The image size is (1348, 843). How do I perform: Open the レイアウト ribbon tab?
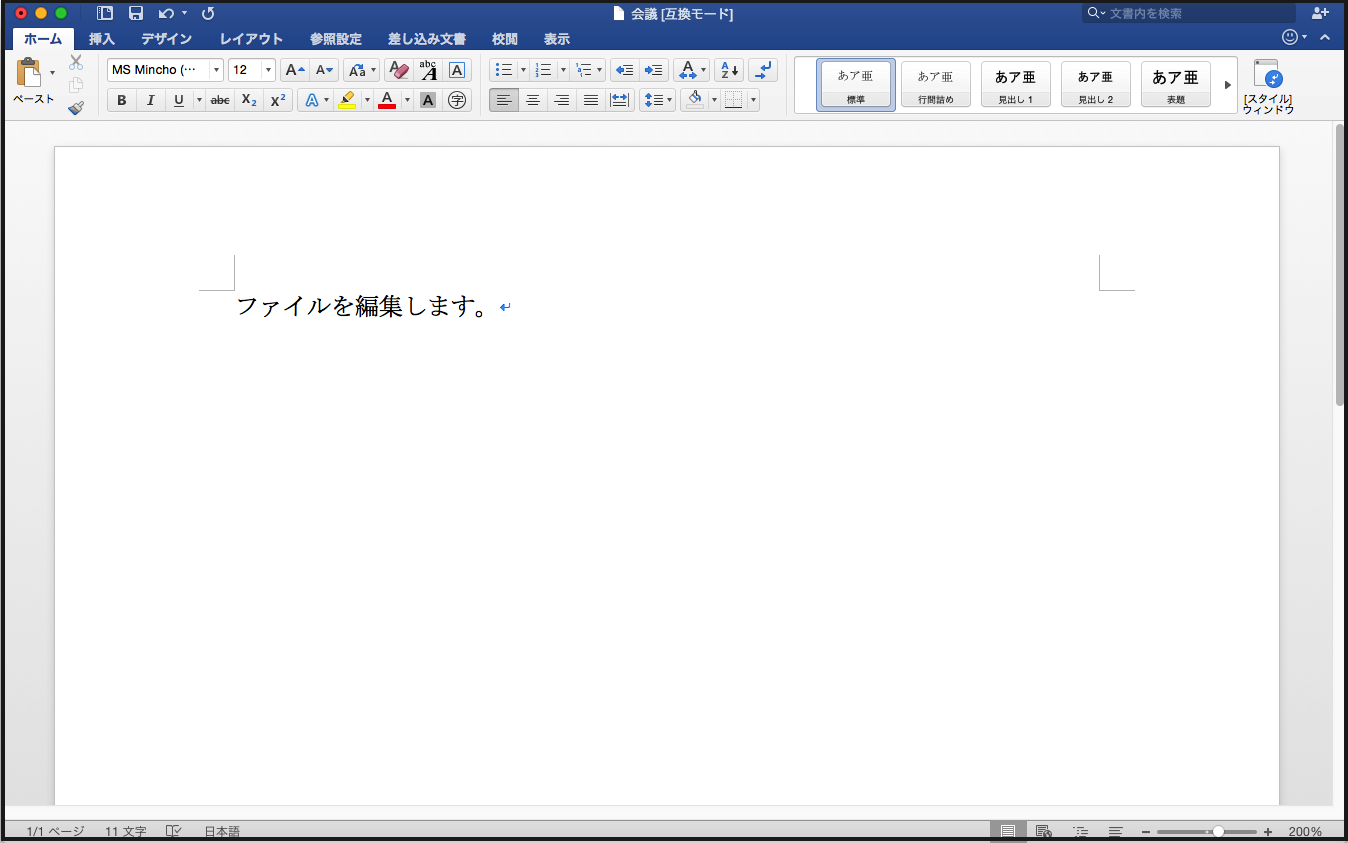coord(251,39)
